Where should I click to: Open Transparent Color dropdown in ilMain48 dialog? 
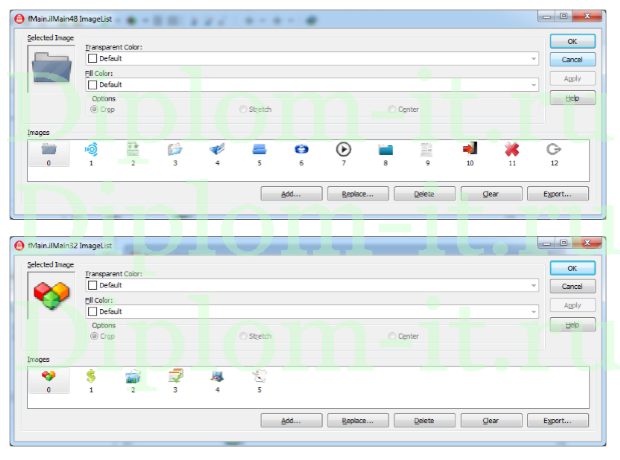click(x=534, y=59)
